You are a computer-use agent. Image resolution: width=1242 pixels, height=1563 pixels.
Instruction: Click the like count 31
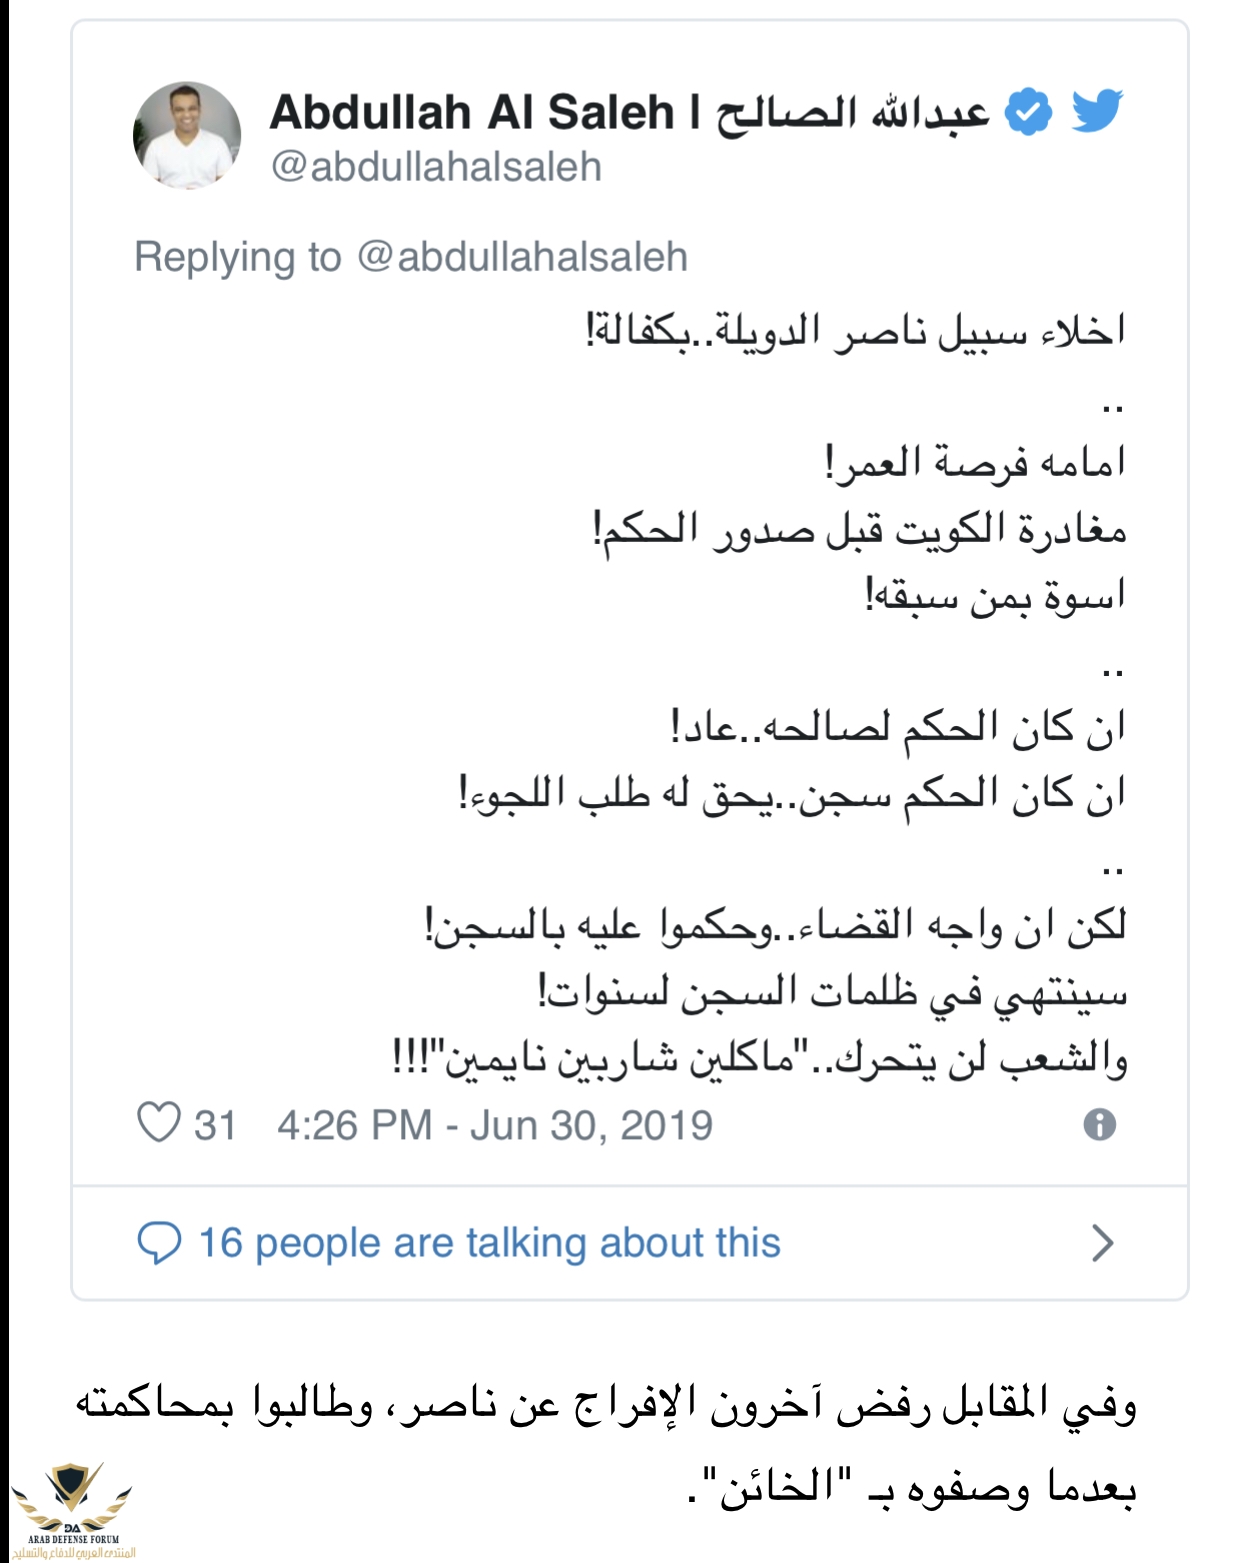[x=215, y=1125]
